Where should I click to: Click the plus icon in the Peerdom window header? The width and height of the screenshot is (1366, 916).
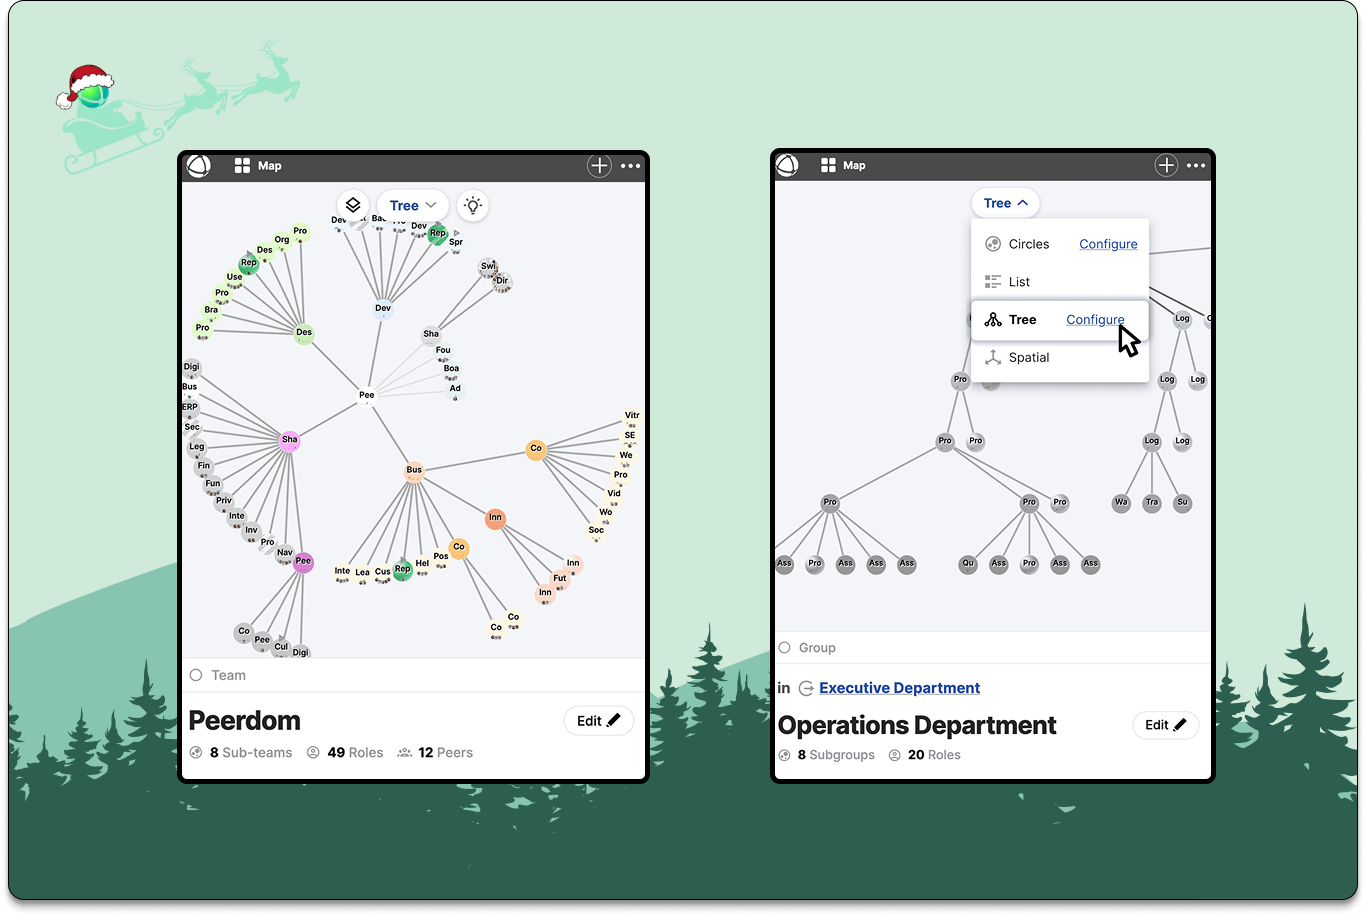tap(598, 165)
